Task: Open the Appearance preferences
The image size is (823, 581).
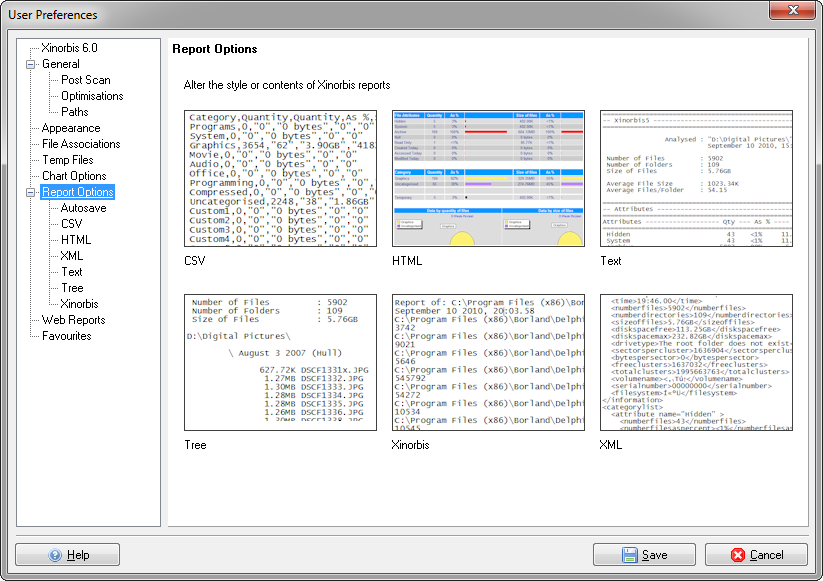Action: pyautogui.click(x=71, y=128)
